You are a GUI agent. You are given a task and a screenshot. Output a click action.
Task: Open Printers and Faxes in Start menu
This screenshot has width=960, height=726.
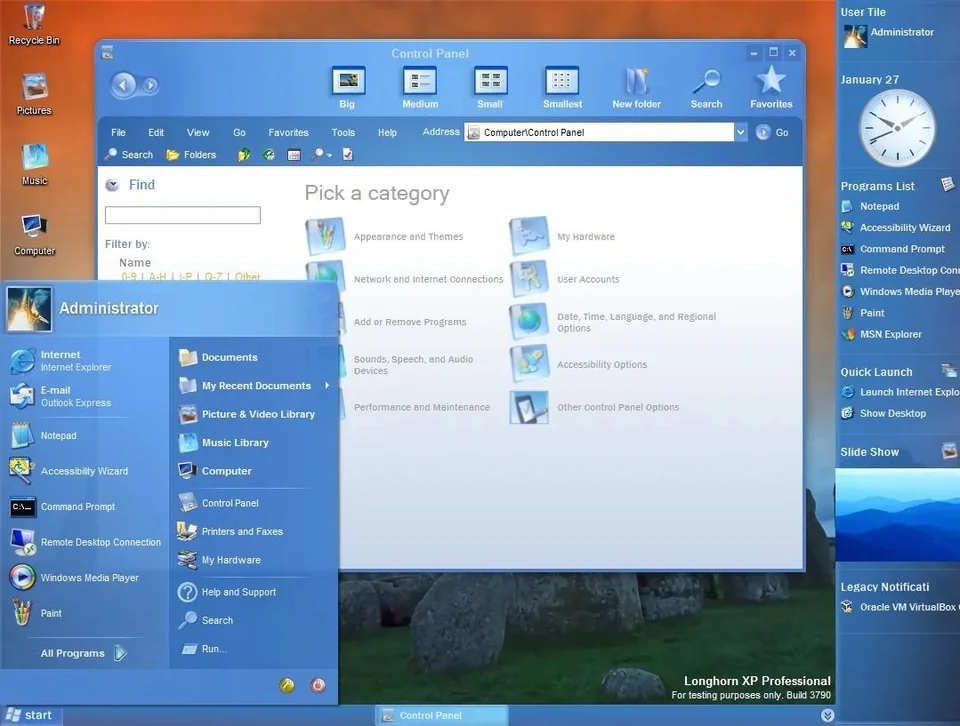pyautogui.click(x=230, y=531)
